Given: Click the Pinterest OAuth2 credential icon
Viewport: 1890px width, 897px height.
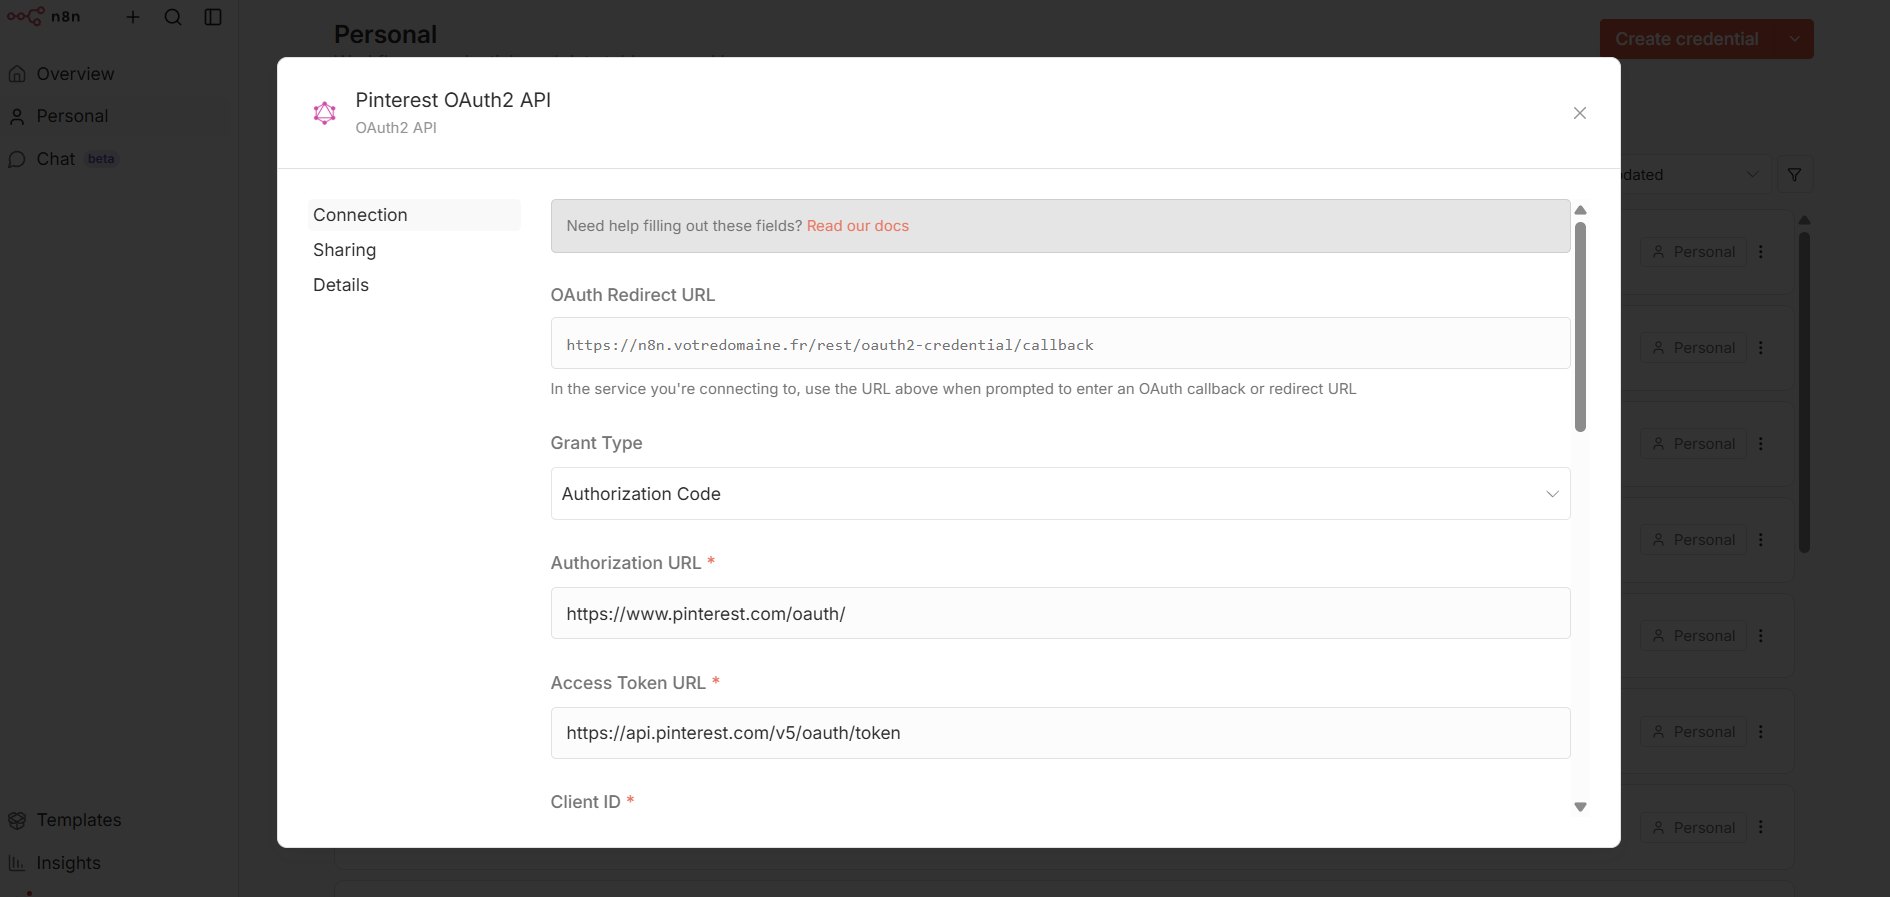Looking at the screenshot, I should (324, 113).
